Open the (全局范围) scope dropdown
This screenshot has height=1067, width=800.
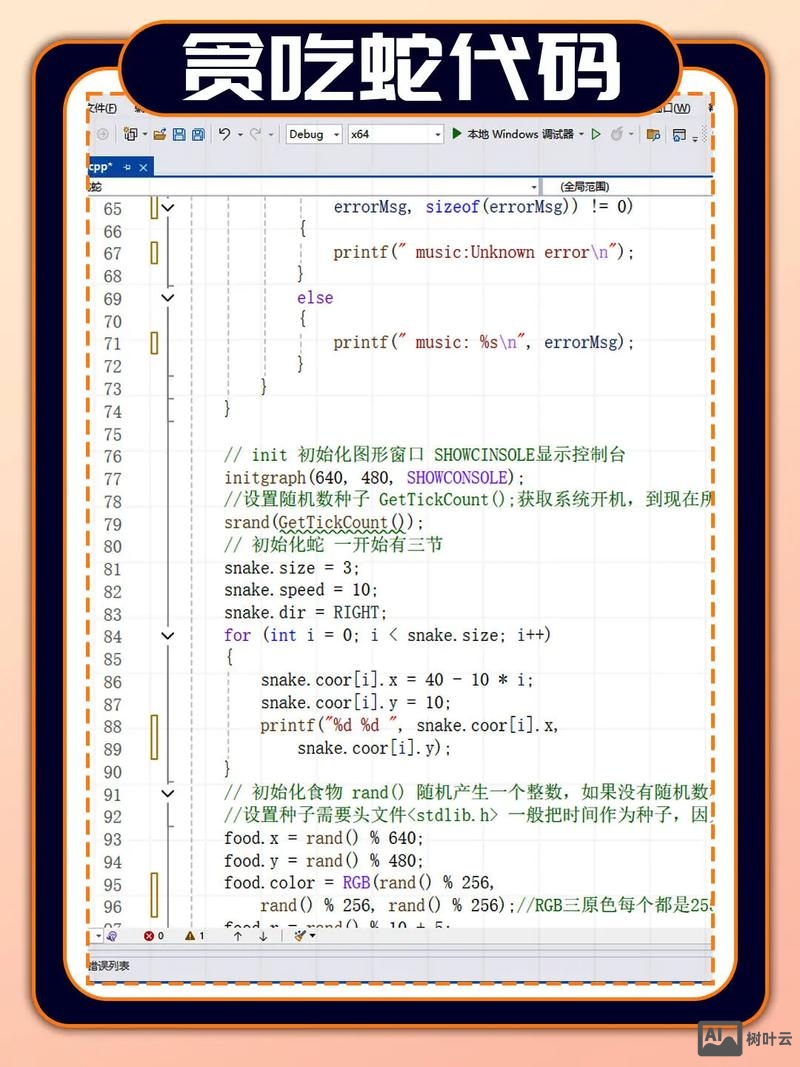coord(620,187)
